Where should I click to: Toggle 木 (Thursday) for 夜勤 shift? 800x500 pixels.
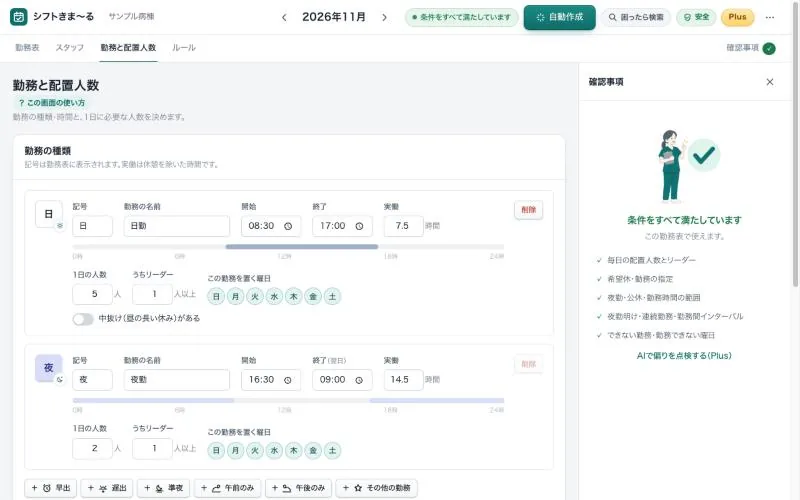[294, 451]
